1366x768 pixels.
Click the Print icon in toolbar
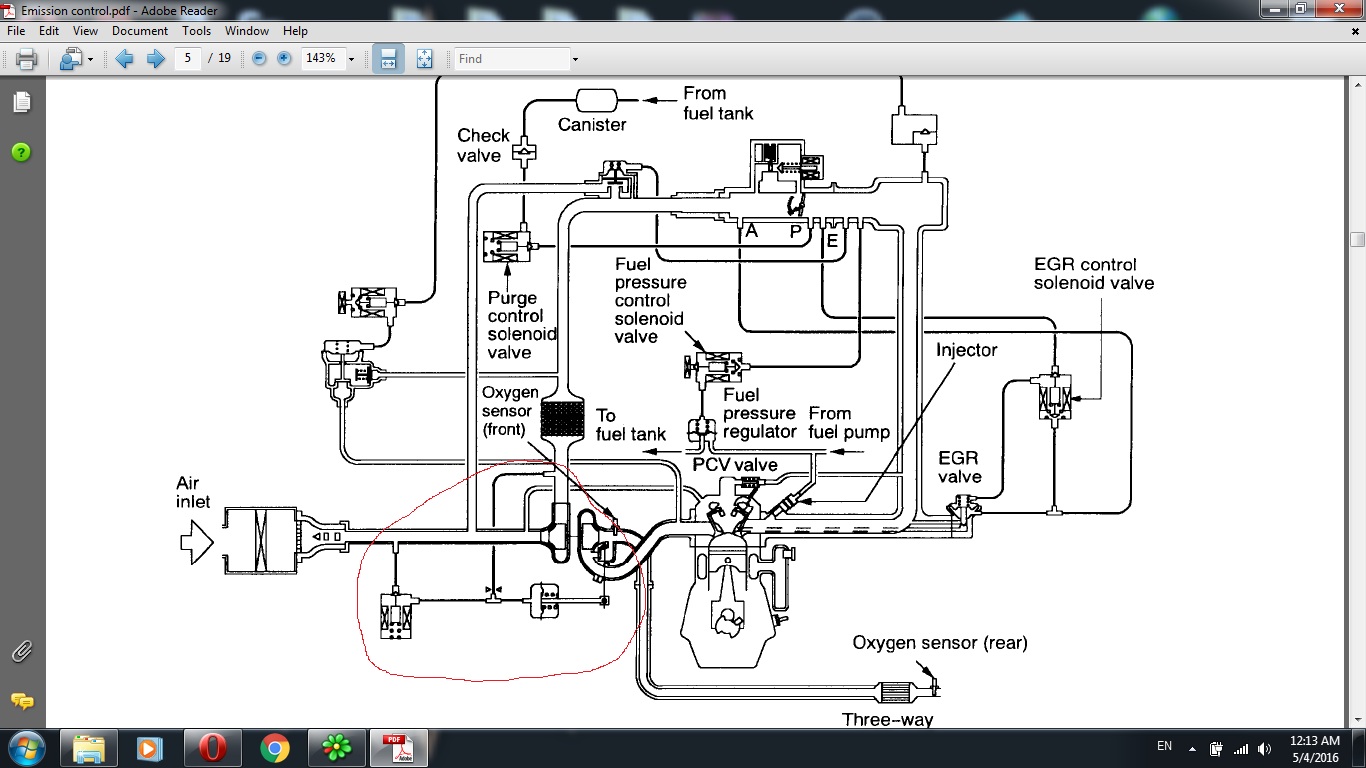pos(26,59)
